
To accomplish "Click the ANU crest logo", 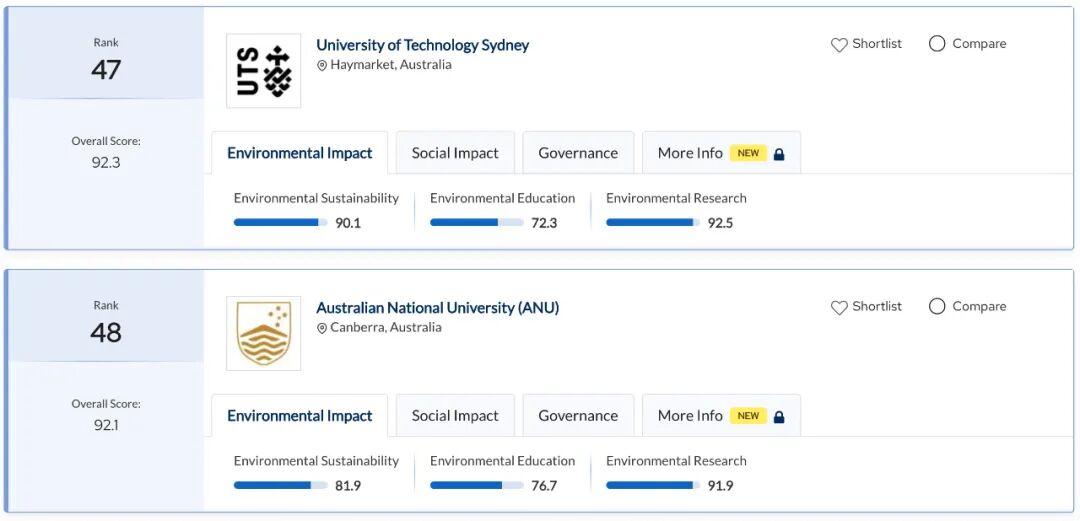I will (x=263, y=333).
